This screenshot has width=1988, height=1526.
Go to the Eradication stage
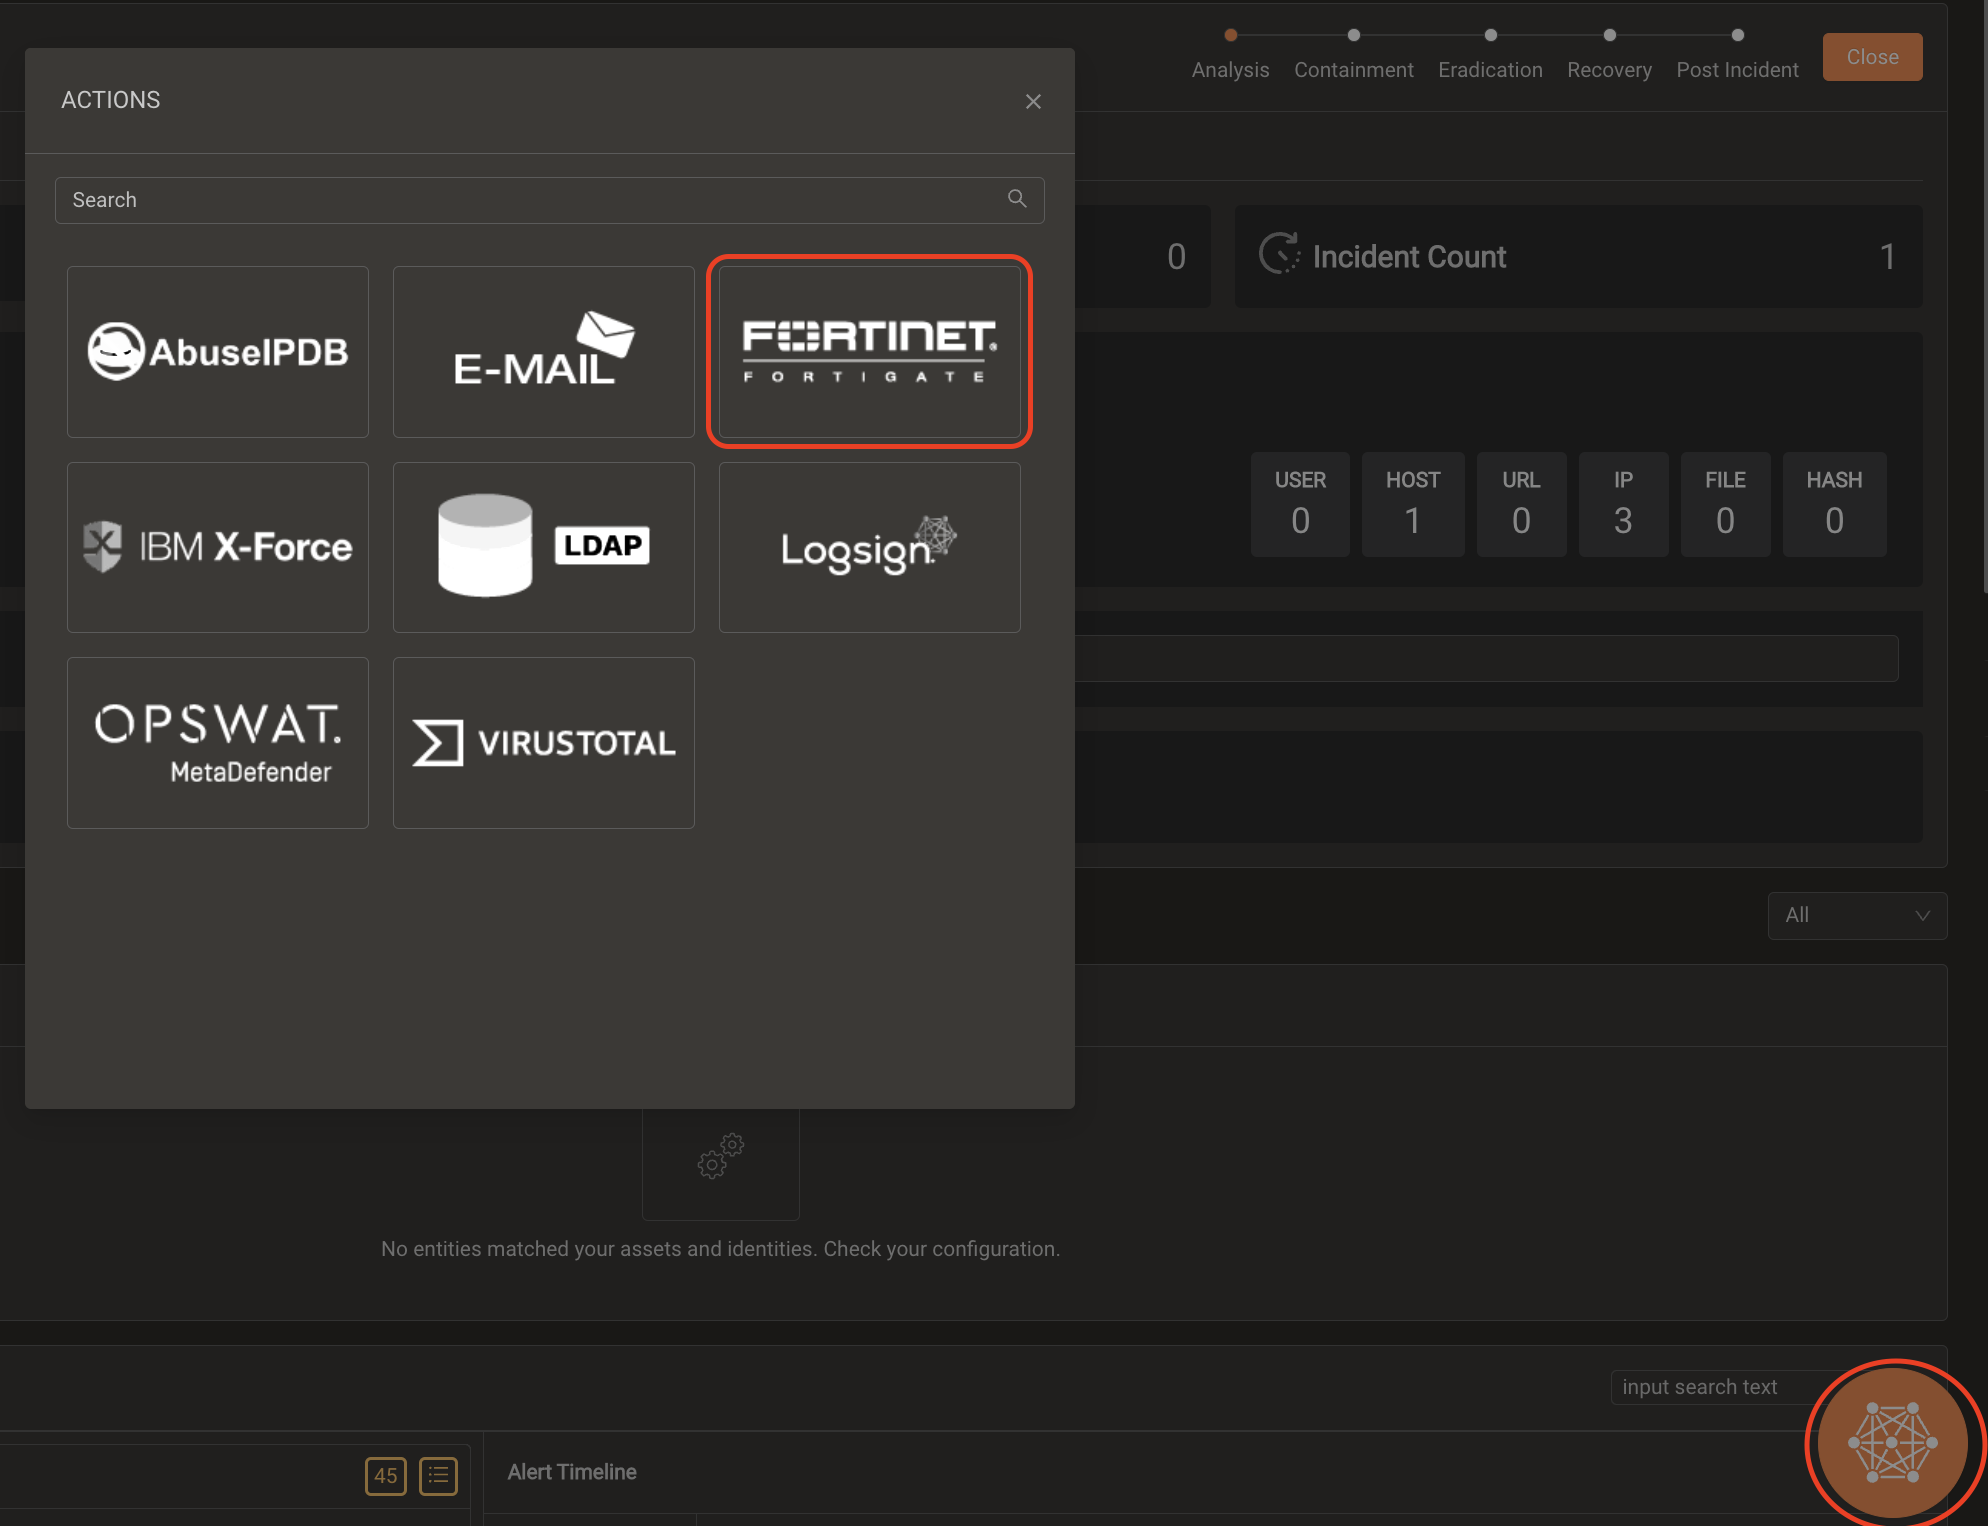[x=1490, y=56]
